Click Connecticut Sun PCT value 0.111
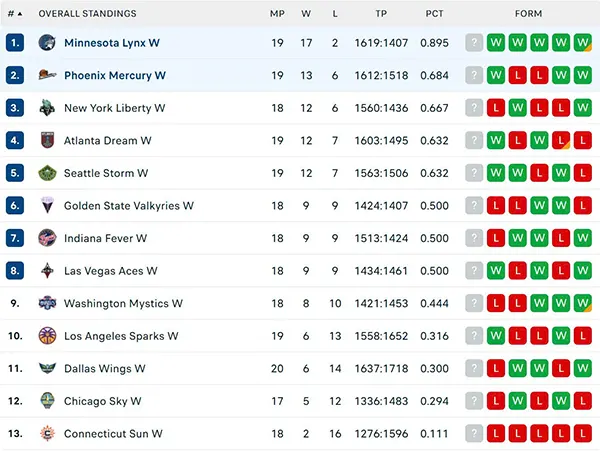The image size is (600, 451). pyautogui.click(x=434, y=434)
